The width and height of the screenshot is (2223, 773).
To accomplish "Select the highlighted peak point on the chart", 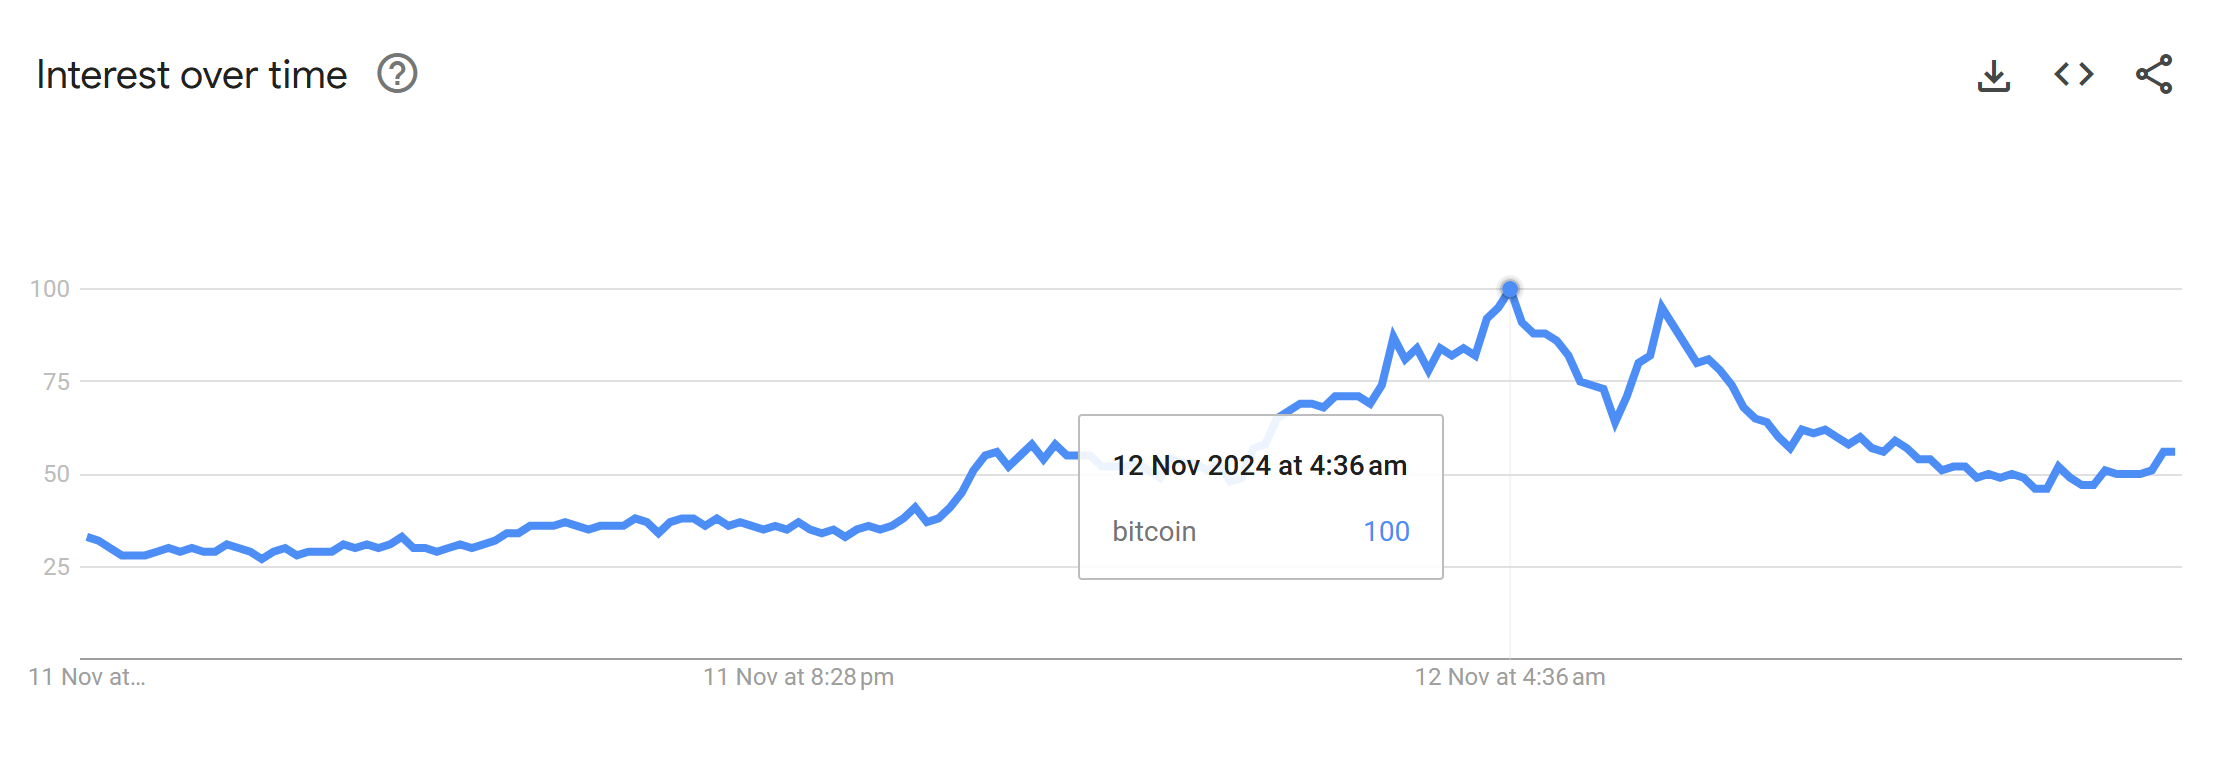I will (1508, 287).
